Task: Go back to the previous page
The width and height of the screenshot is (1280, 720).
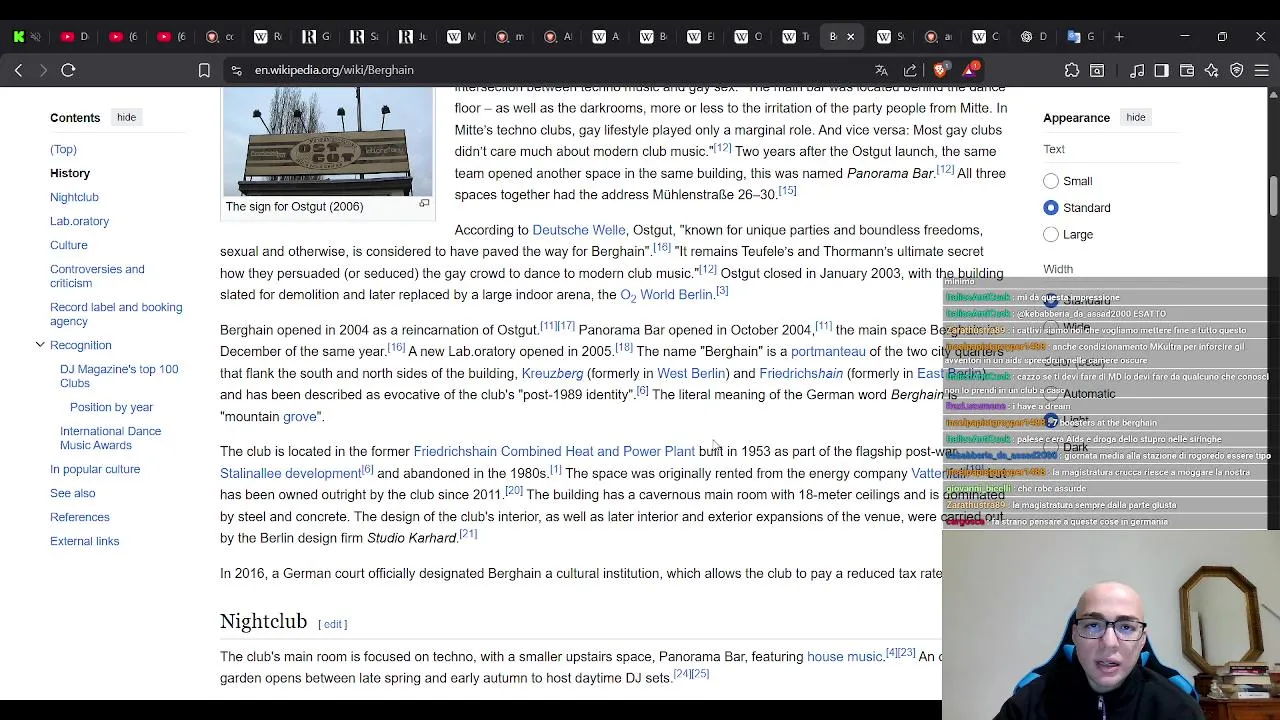Action: 18,70
